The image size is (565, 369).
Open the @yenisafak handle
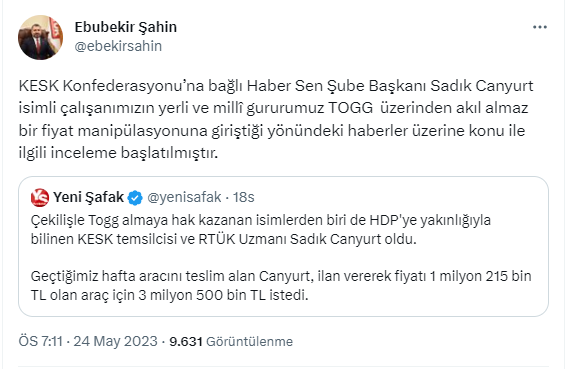tap(184, 197)
